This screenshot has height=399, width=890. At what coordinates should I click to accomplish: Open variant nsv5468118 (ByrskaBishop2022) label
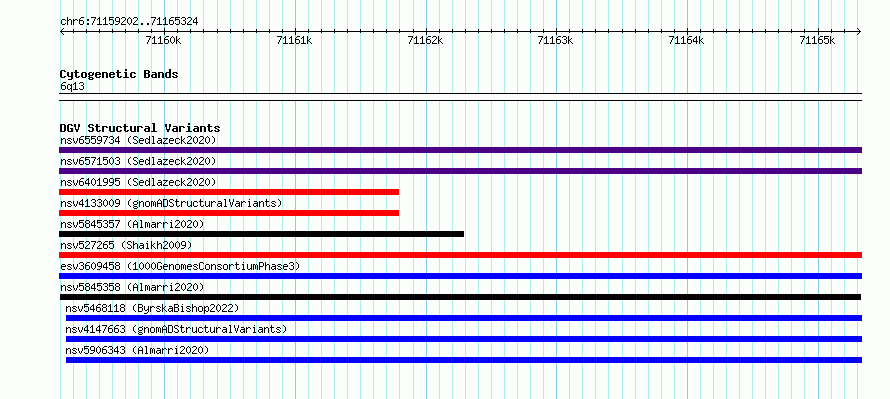(x=152, y=308)
